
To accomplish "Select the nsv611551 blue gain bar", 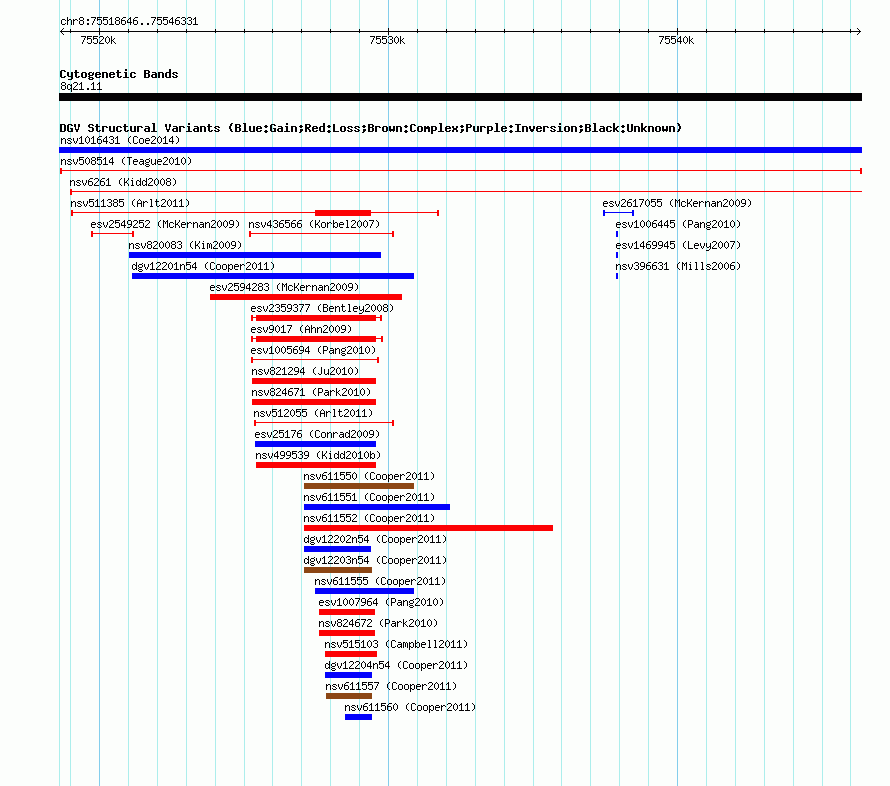I will [x=377, y=507].
